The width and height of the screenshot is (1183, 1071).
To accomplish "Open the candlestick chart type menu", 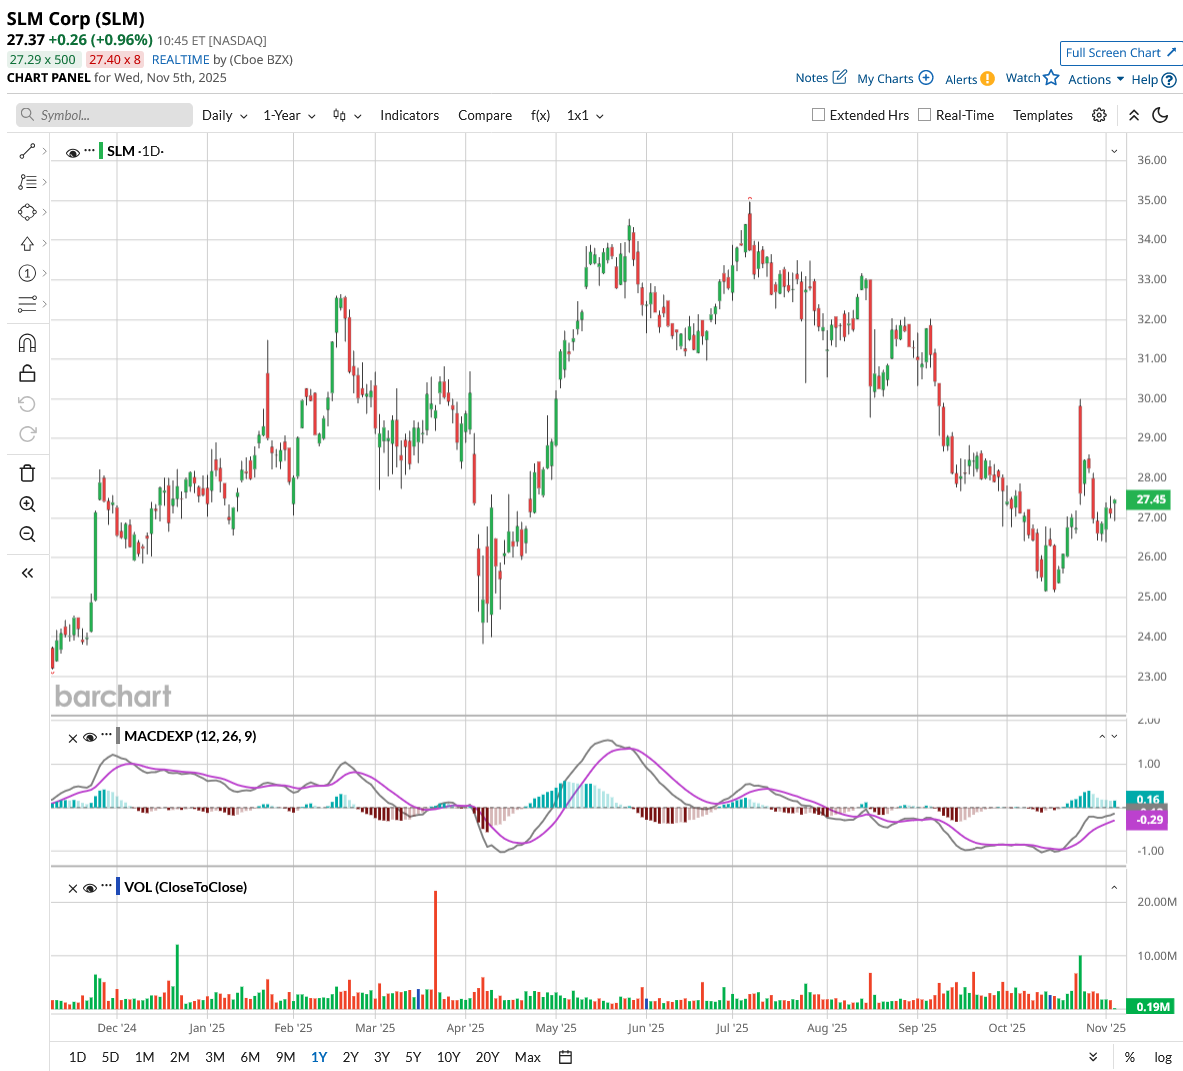I will [347, 115].
